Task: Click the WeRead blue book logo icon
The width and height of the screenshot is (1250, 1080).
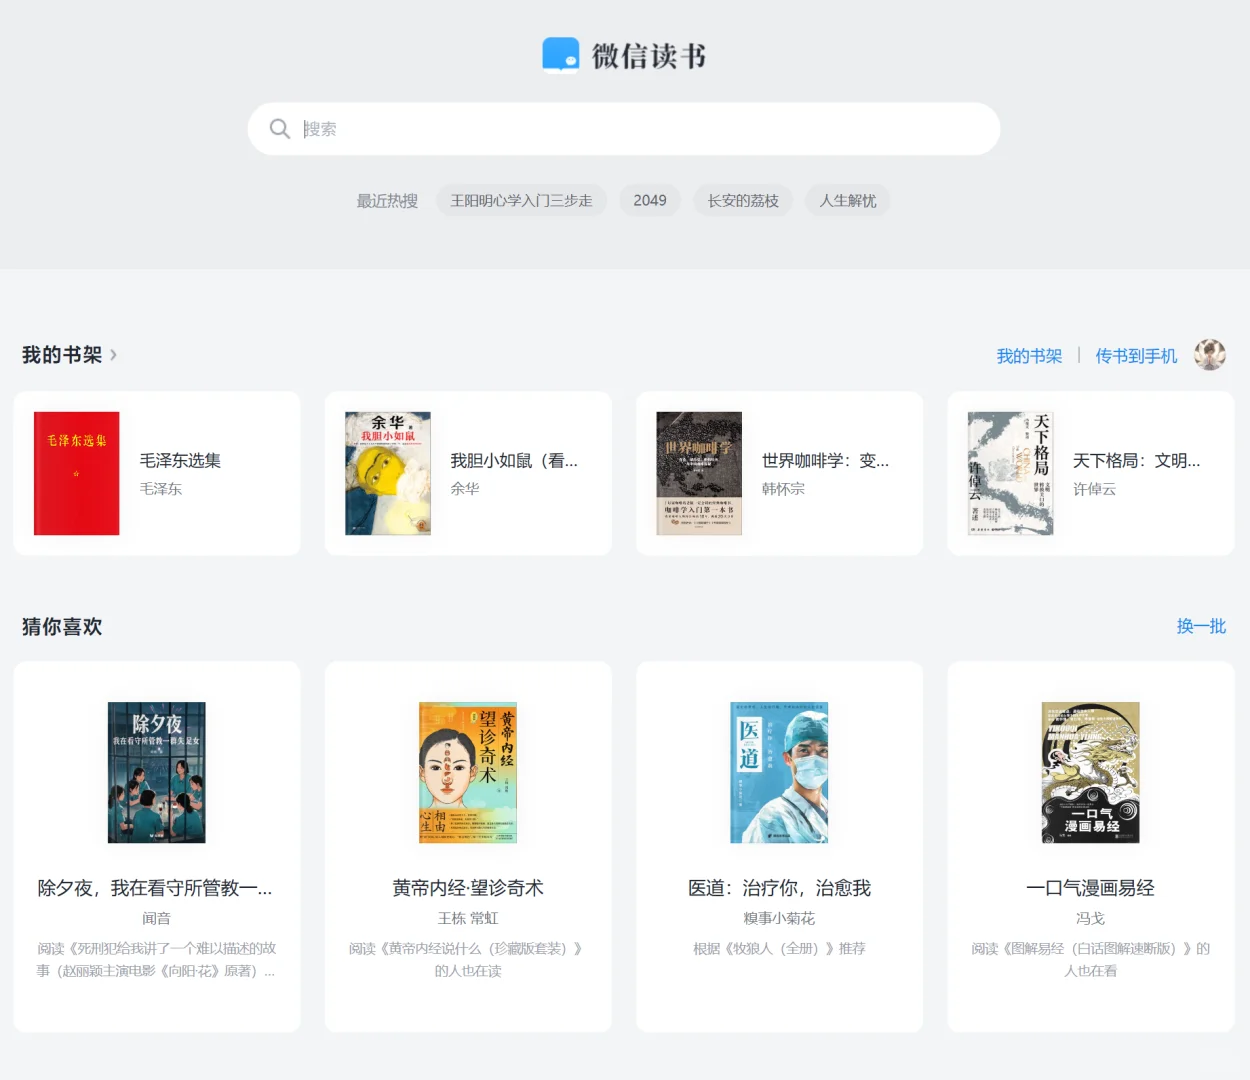Action: (x=560, y=55)
